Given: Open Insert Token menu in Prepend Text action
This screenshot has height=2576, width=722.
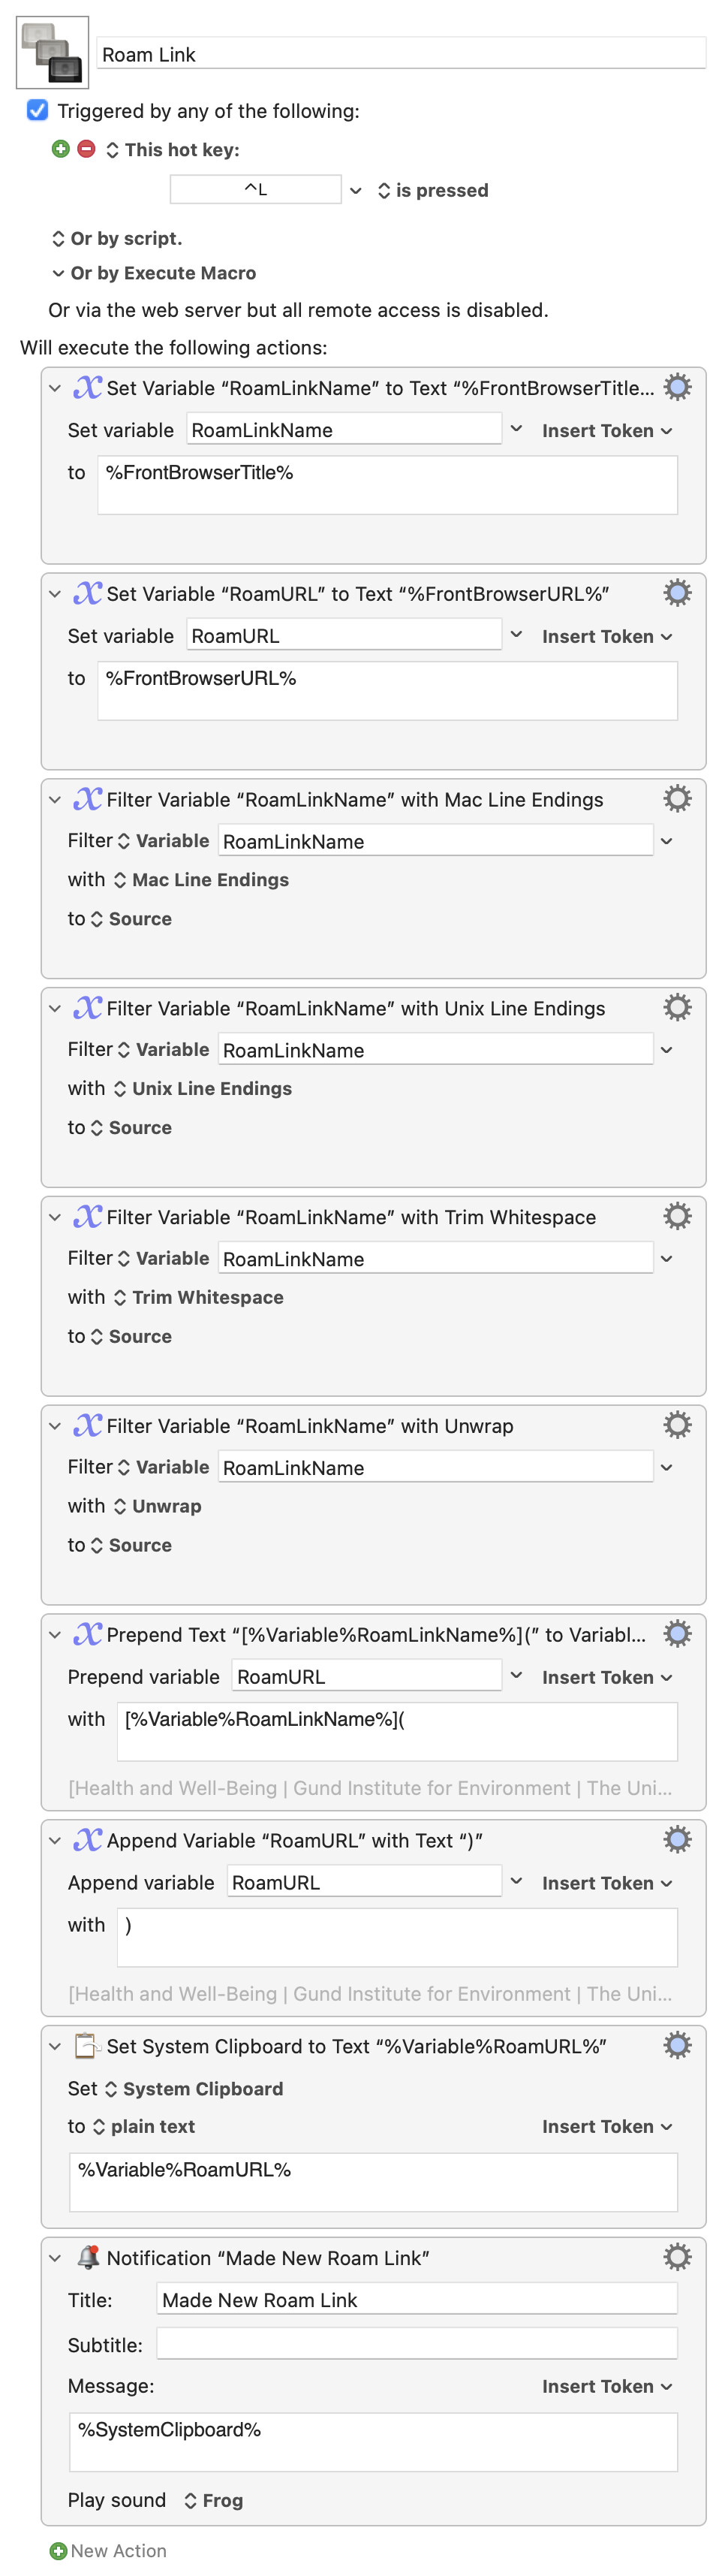Looking at the screenshot, I should click(x=607, y=1677).
